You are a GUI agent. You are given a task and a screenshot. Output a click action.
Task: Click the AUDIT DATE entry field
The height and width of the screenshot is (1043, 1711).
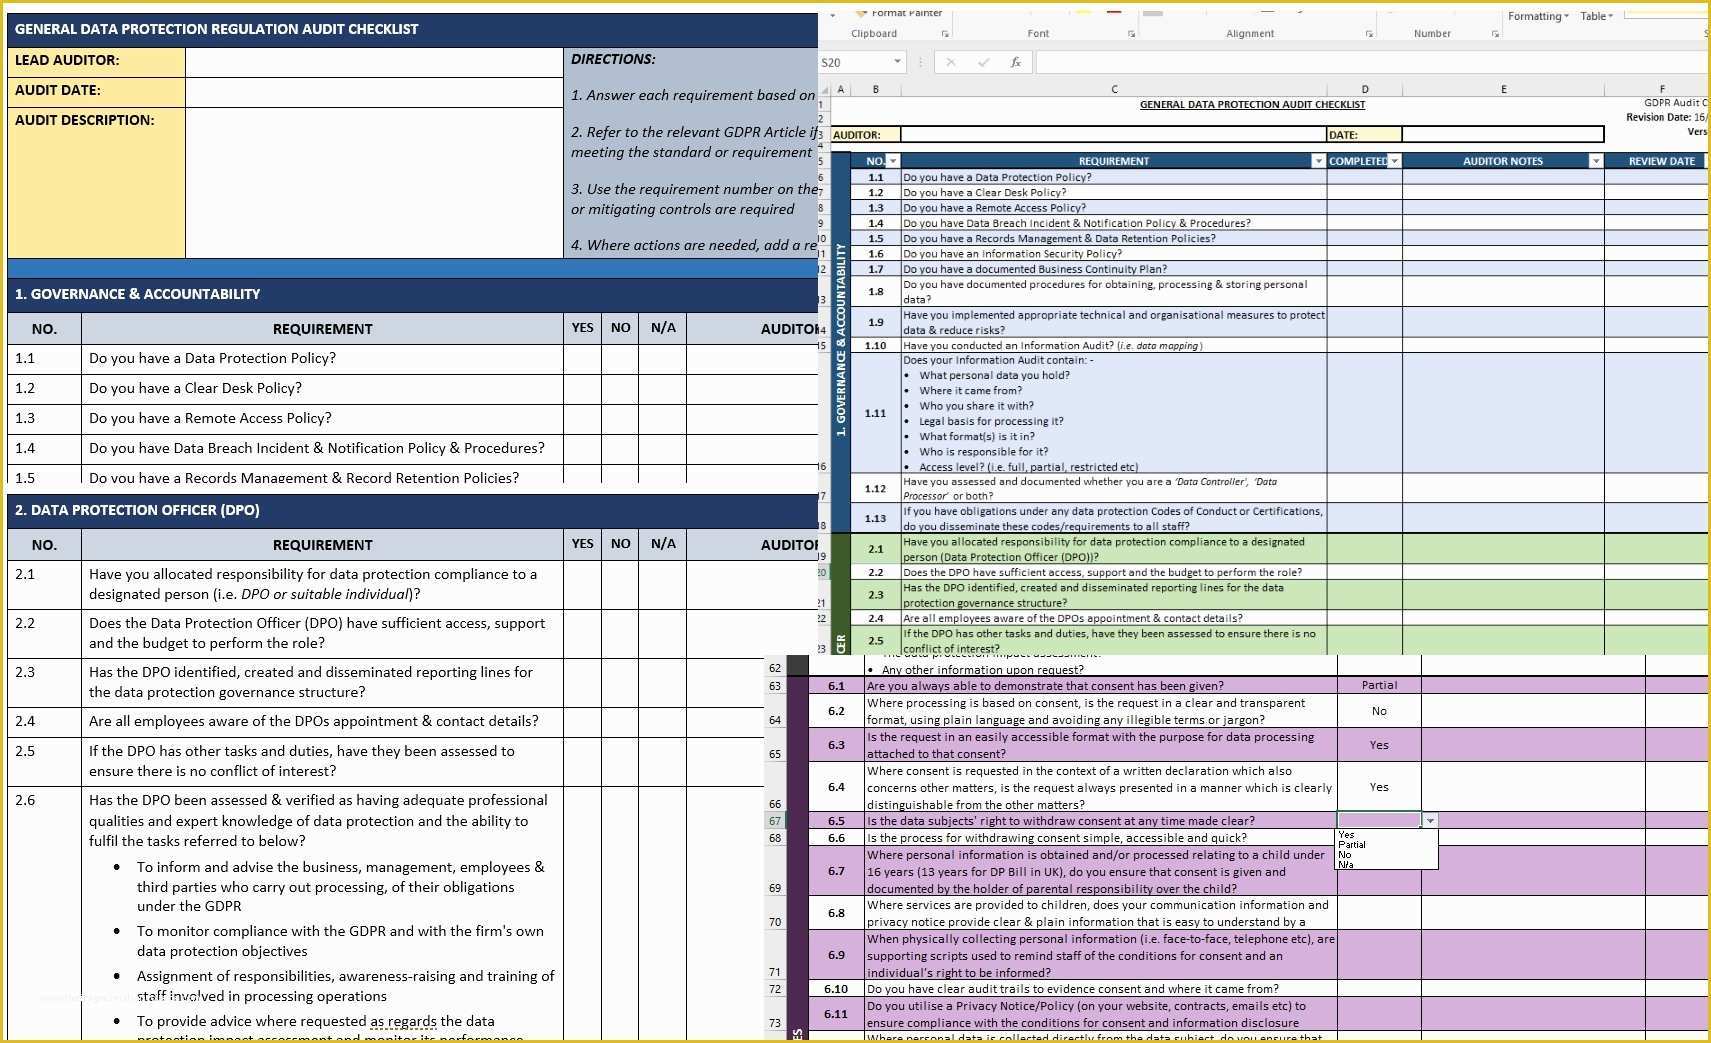374,92
